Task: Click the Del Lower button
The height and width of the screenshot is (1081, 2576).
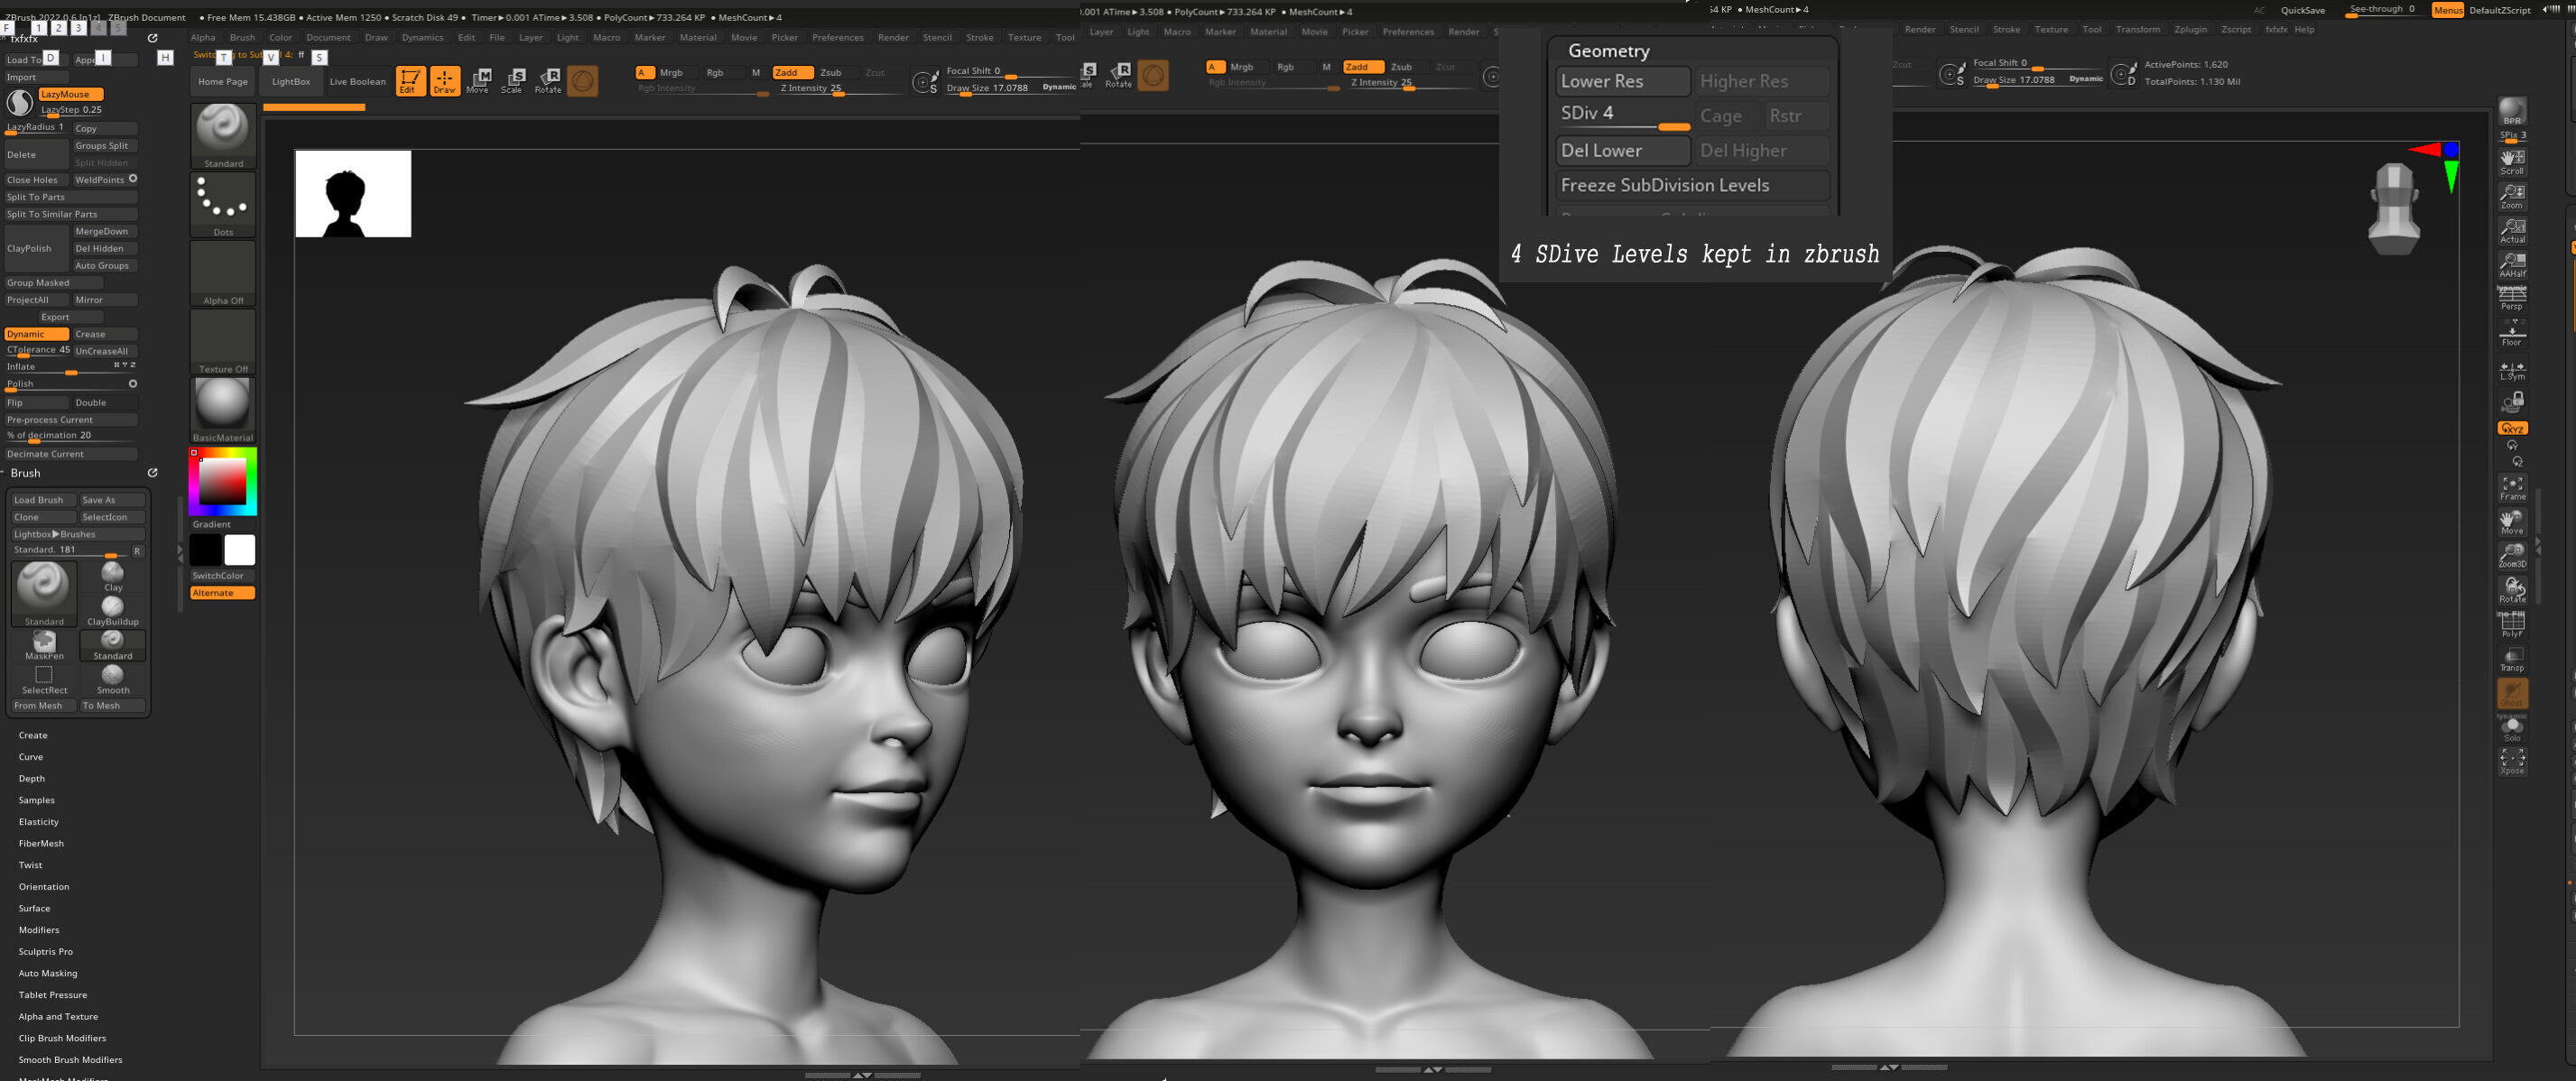Action: (x=1623, y=150)
